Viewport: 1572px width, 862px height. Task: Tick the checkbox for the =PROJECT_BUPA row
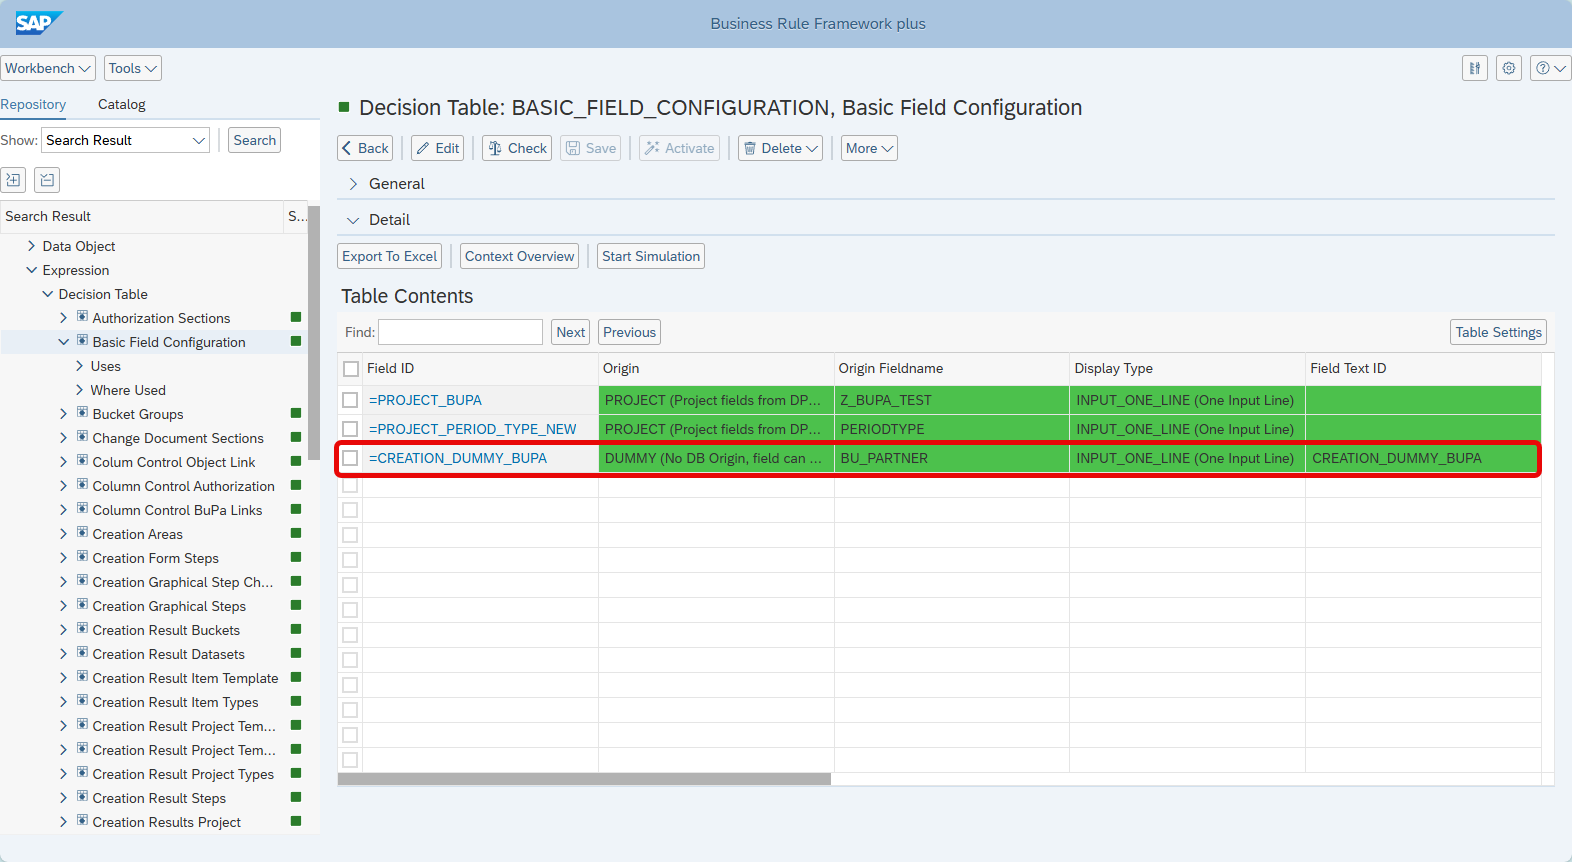[350, 400]
